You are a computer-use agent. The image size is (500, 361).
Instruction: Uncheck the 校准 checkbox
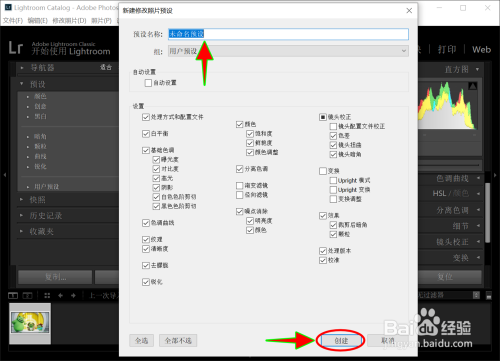pos(323,260)
